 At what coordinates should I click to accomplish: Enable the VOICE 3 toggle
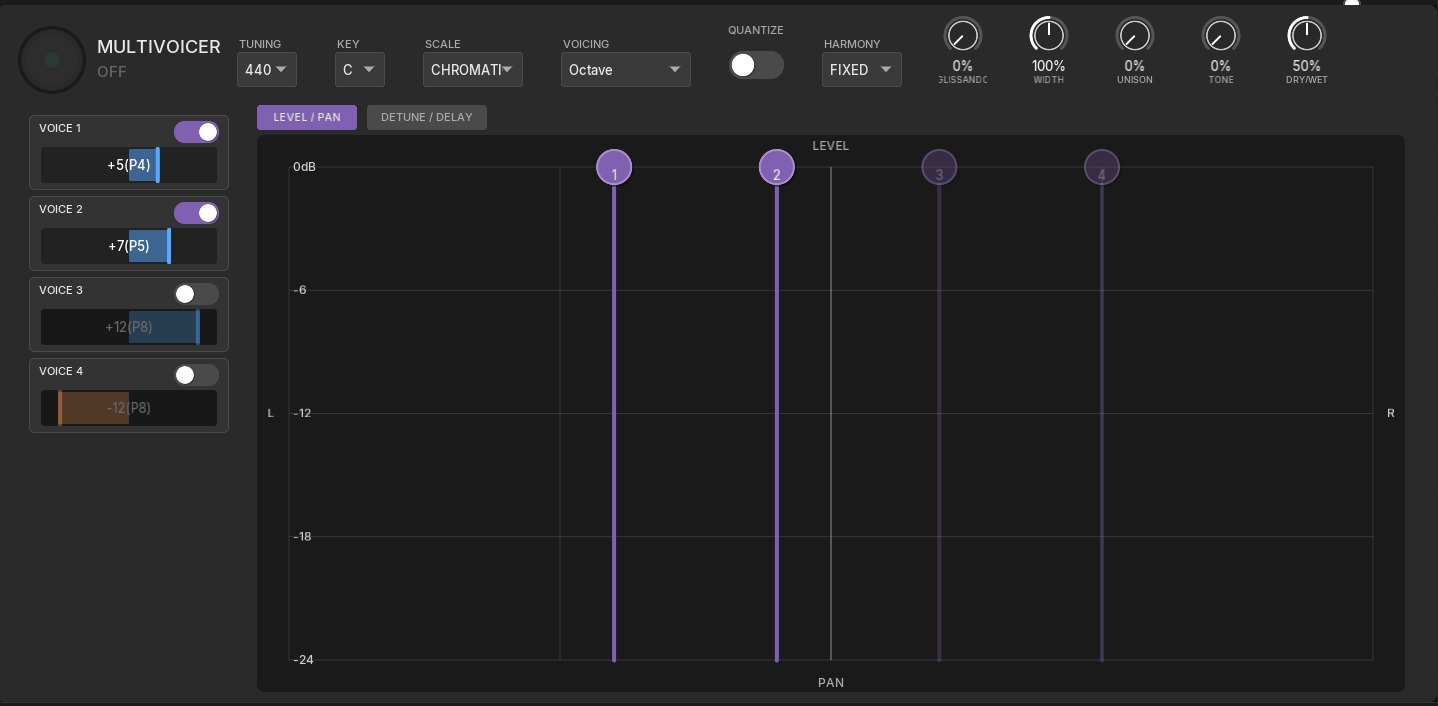point(196,294)
